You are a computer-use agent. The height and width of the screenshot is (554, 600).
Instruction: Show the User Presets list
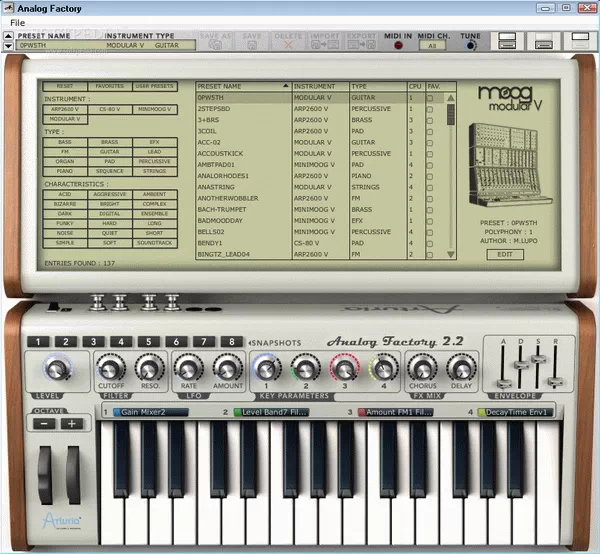coord(155,86)
